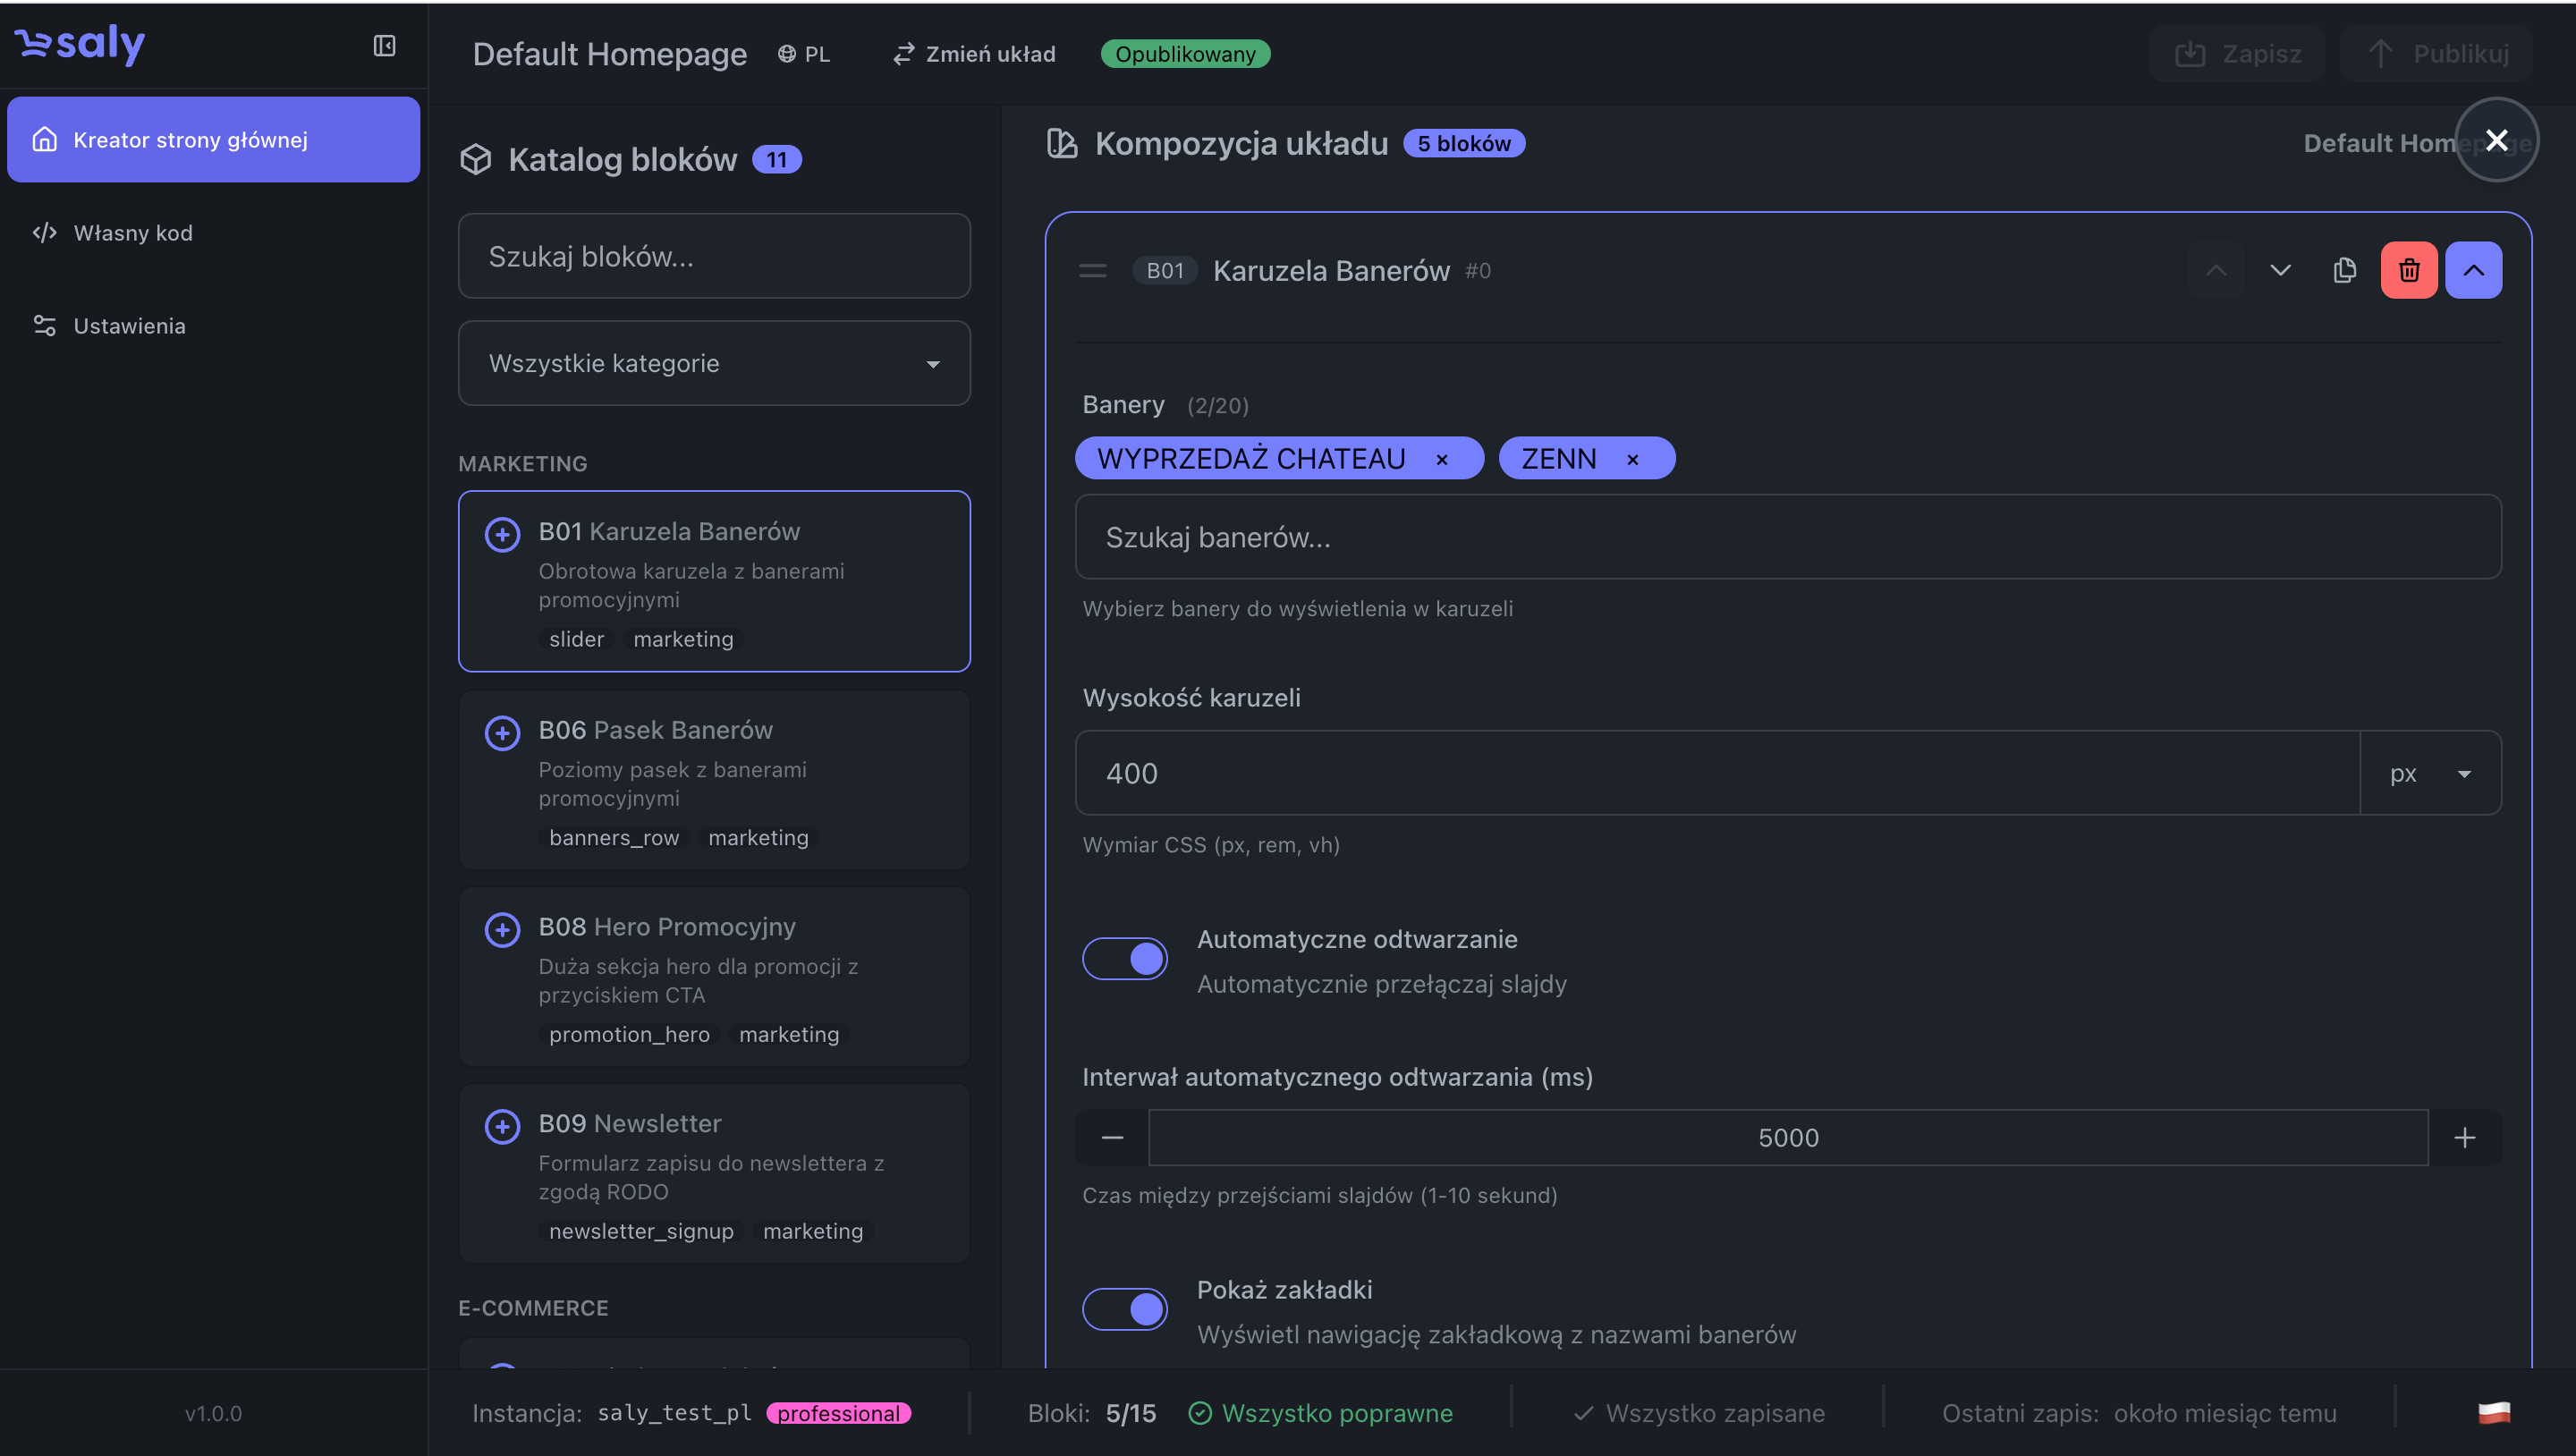Toggle Pokaż zakładki switch

1124,1309
